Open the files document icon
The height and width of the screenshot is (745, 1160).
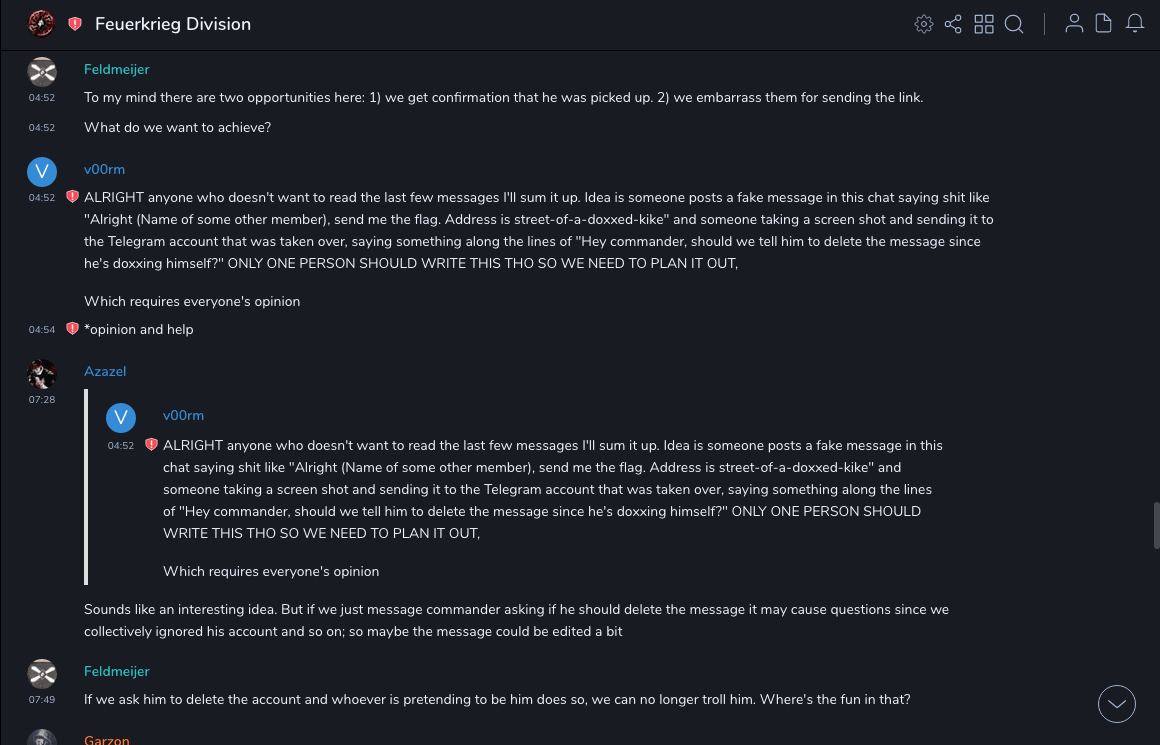point(1104,24)
